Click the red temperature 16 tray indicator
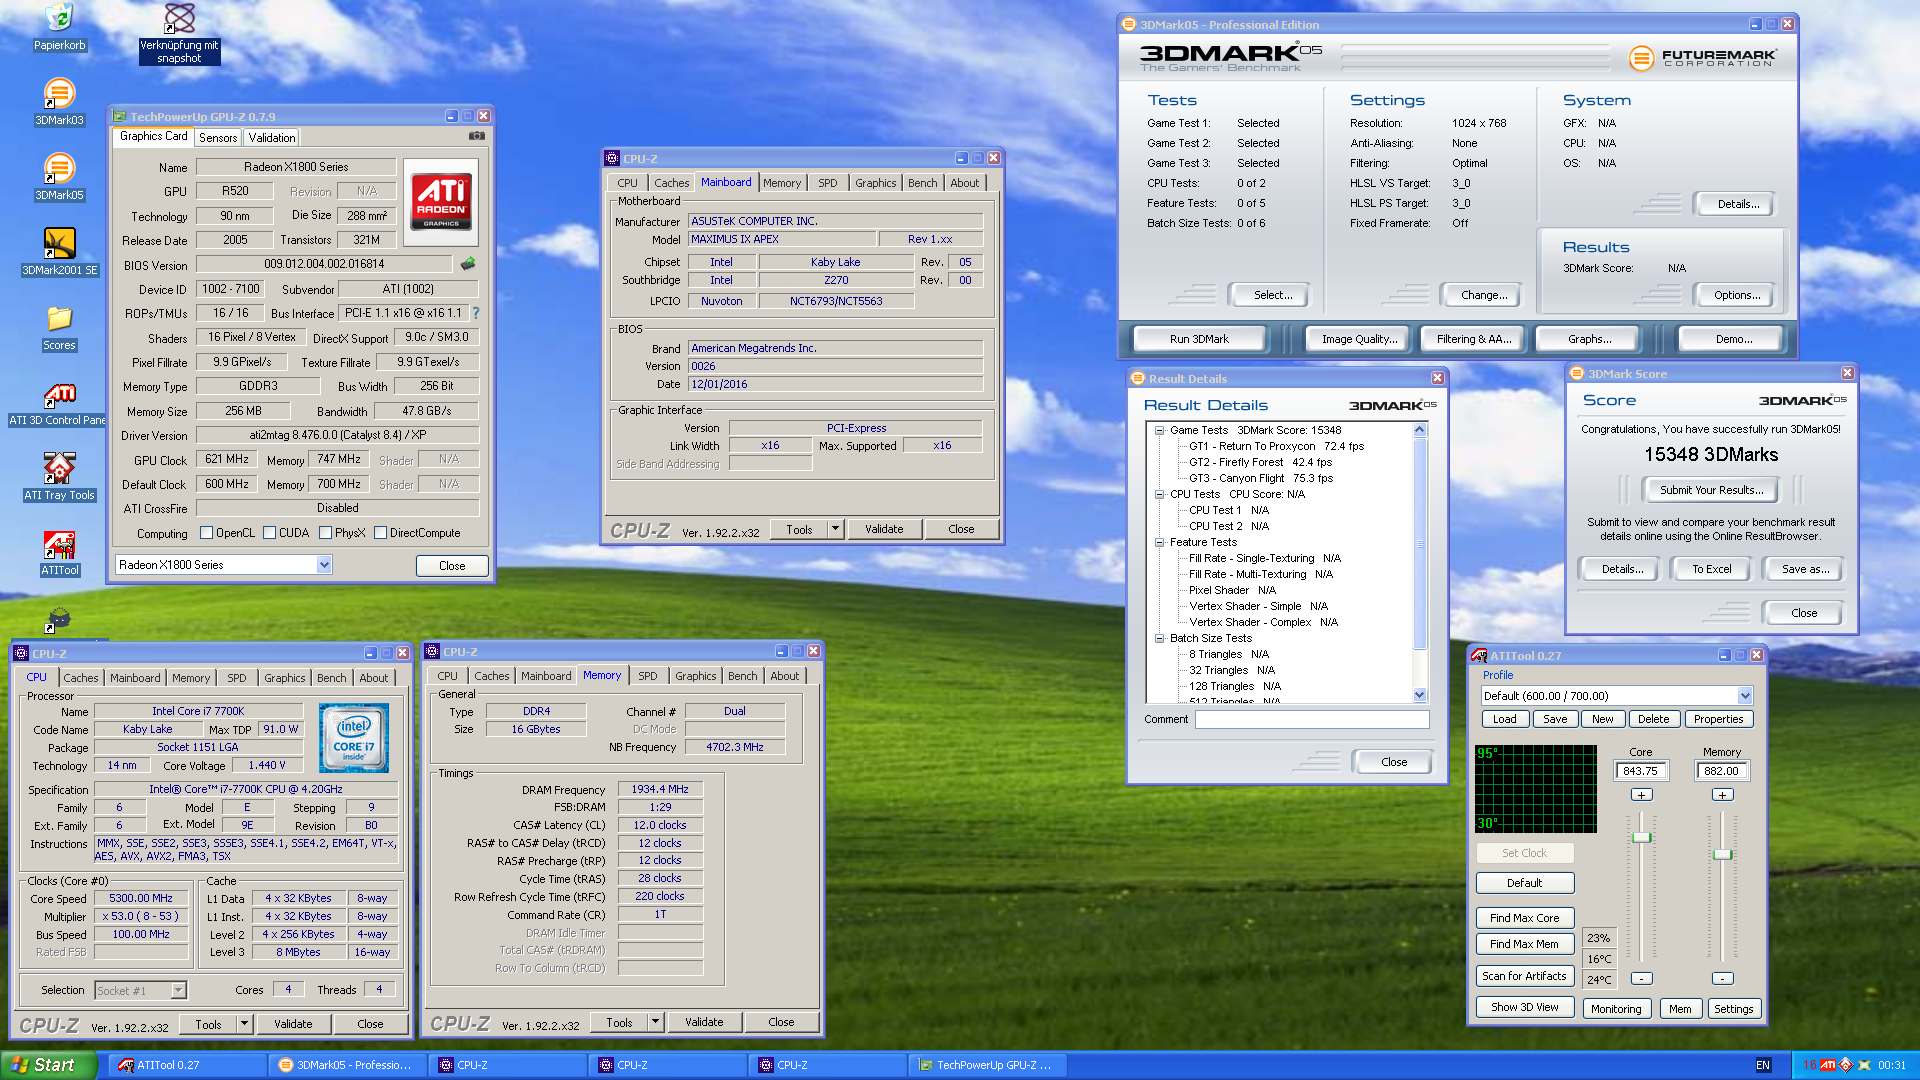The image size is (1920, 1080). [x=1809, y=1065]
